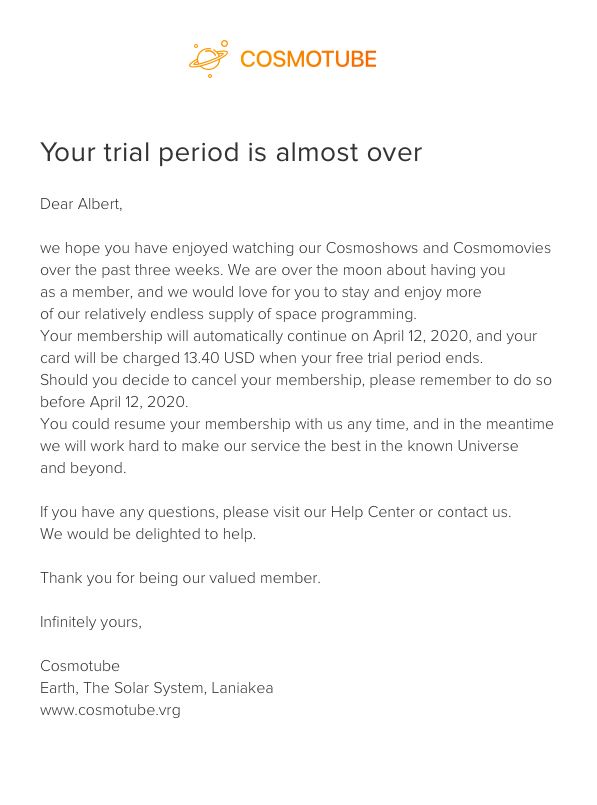Click the COSMOTUBE brand wordmark
Viewport: 597px width, 805px height.
coord(309,59)
